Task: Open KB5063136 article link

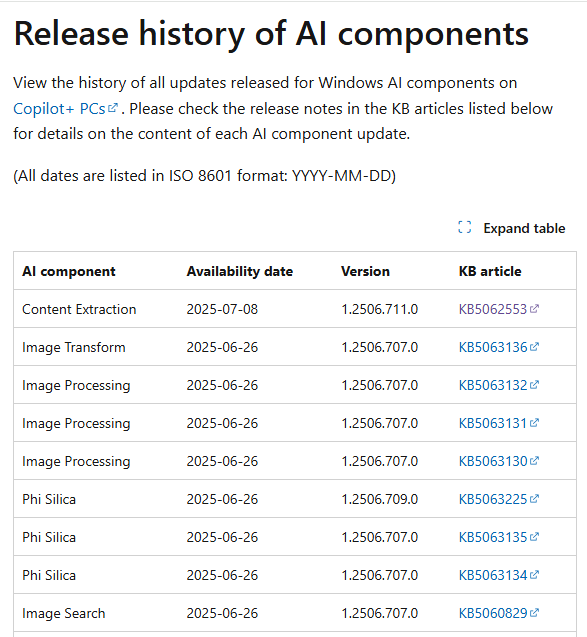Action: click(x=498, y=347)
